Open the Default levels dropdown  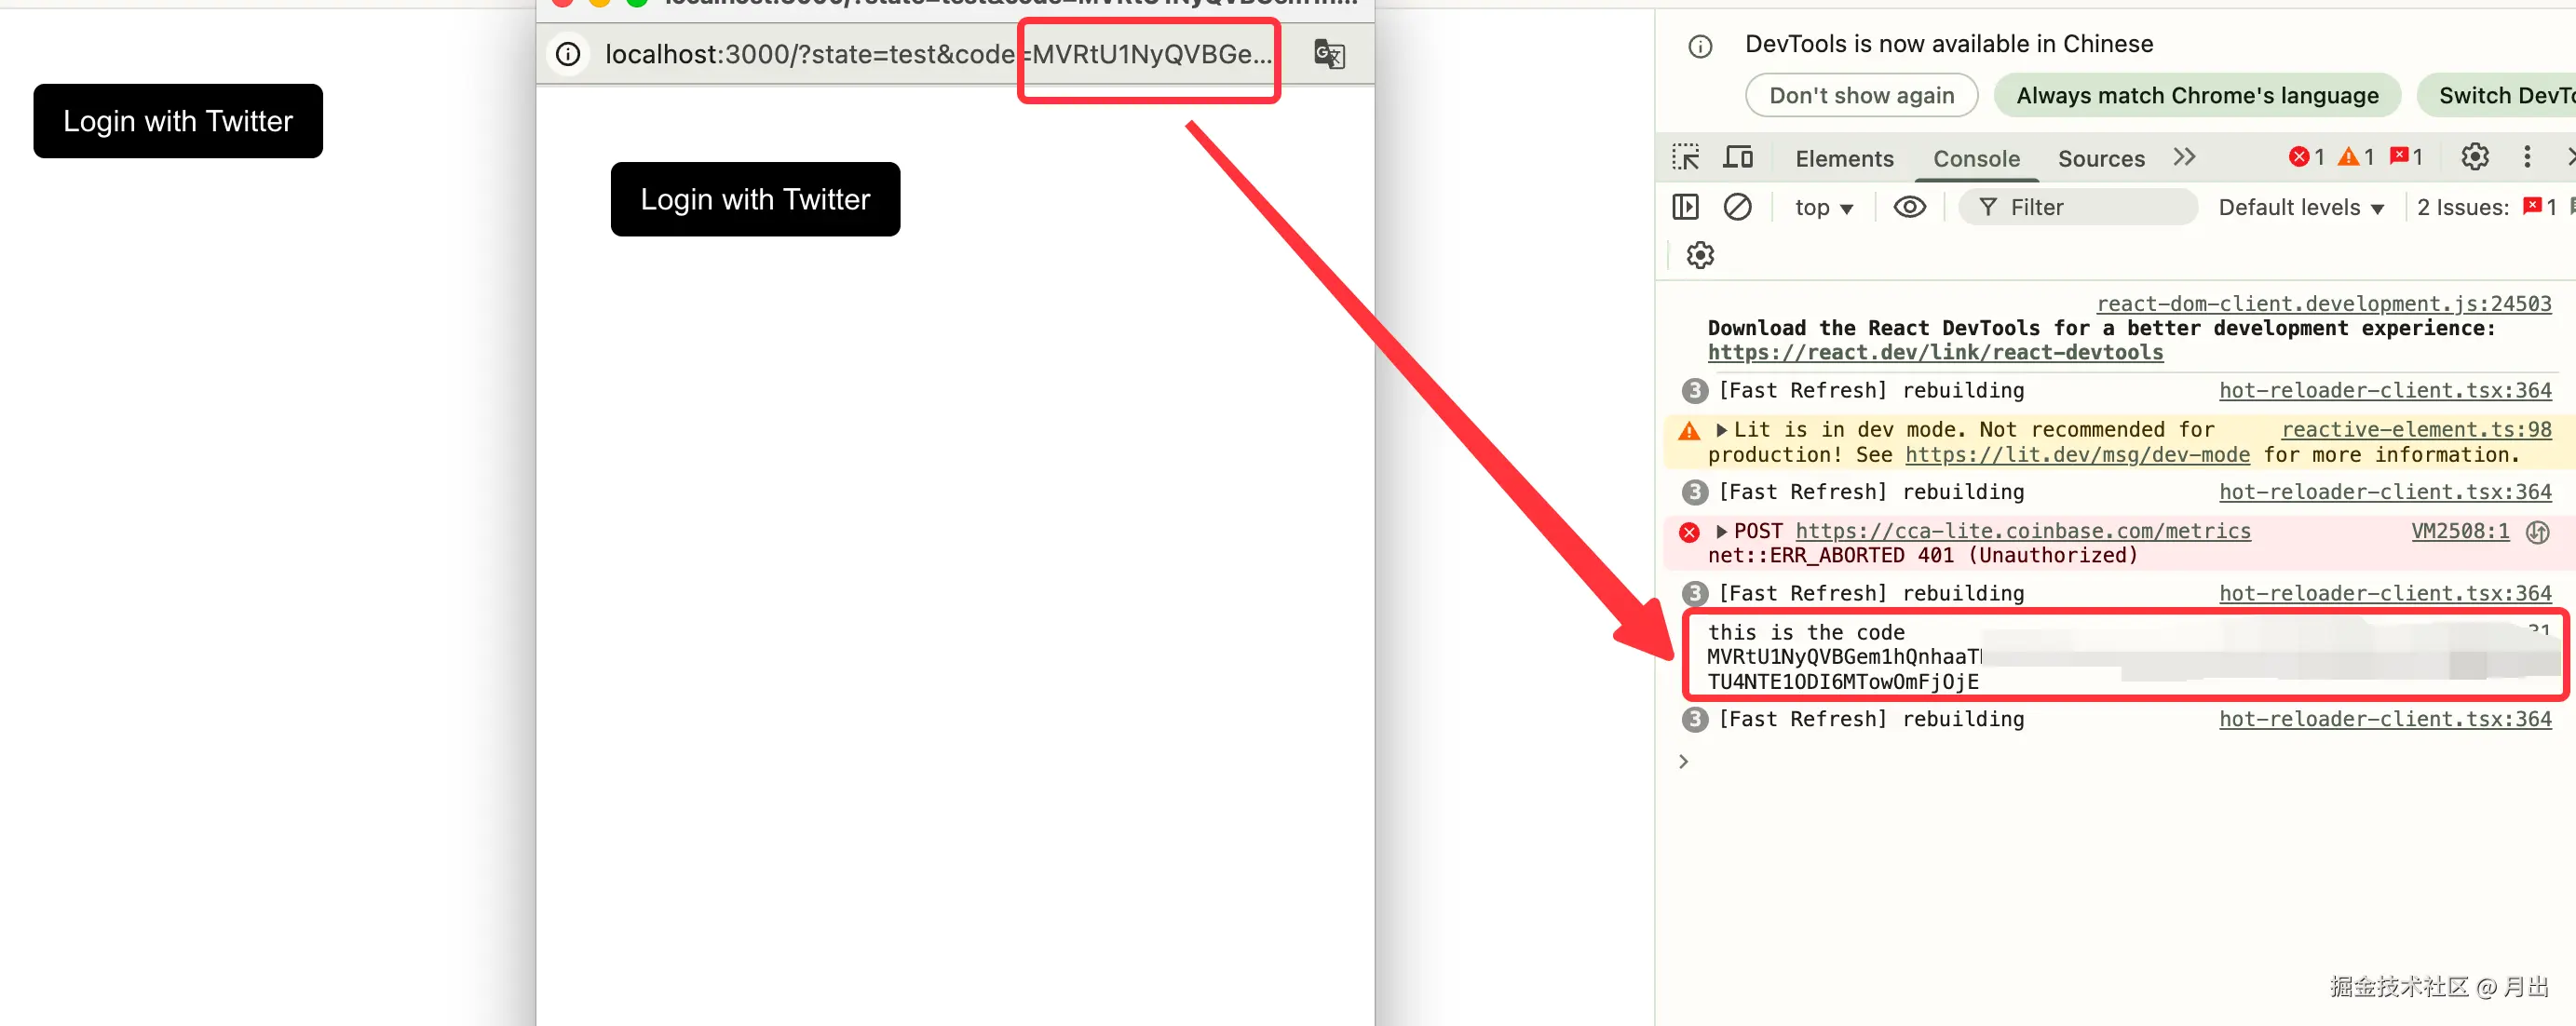pos(2300,207)
